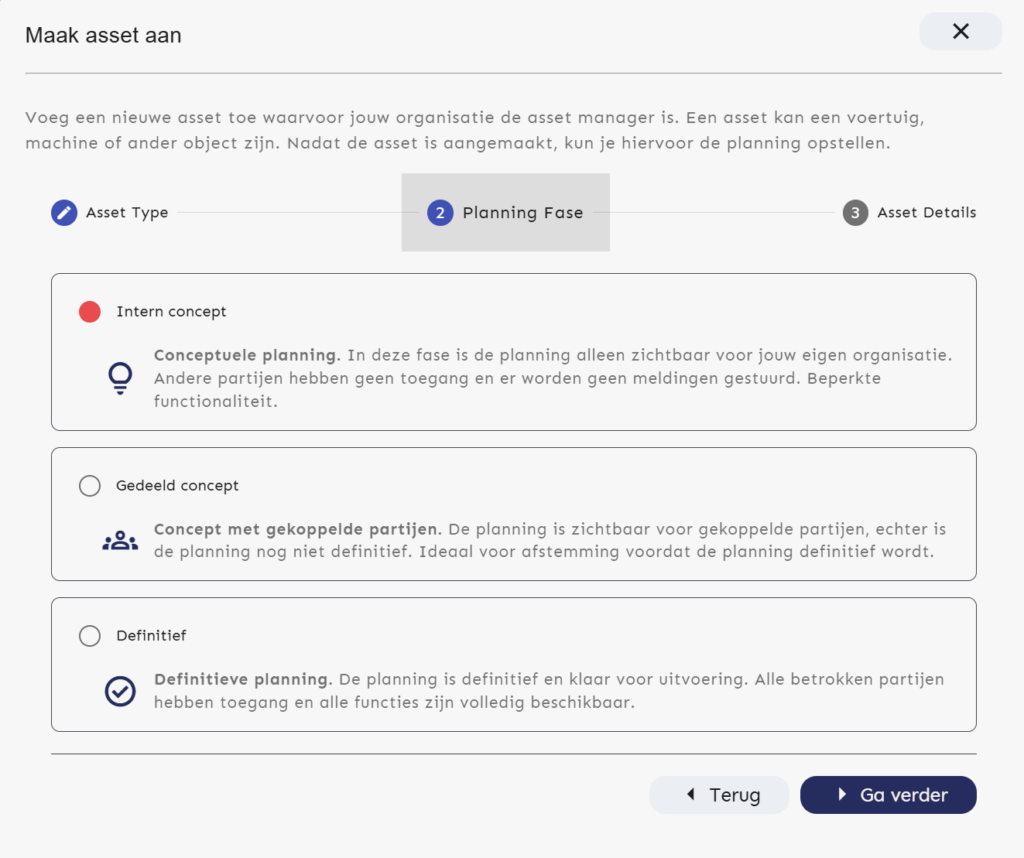Click the Gedeeld concept option label
The width and height of the screenshot is (1024, 858).
point(178,486)
